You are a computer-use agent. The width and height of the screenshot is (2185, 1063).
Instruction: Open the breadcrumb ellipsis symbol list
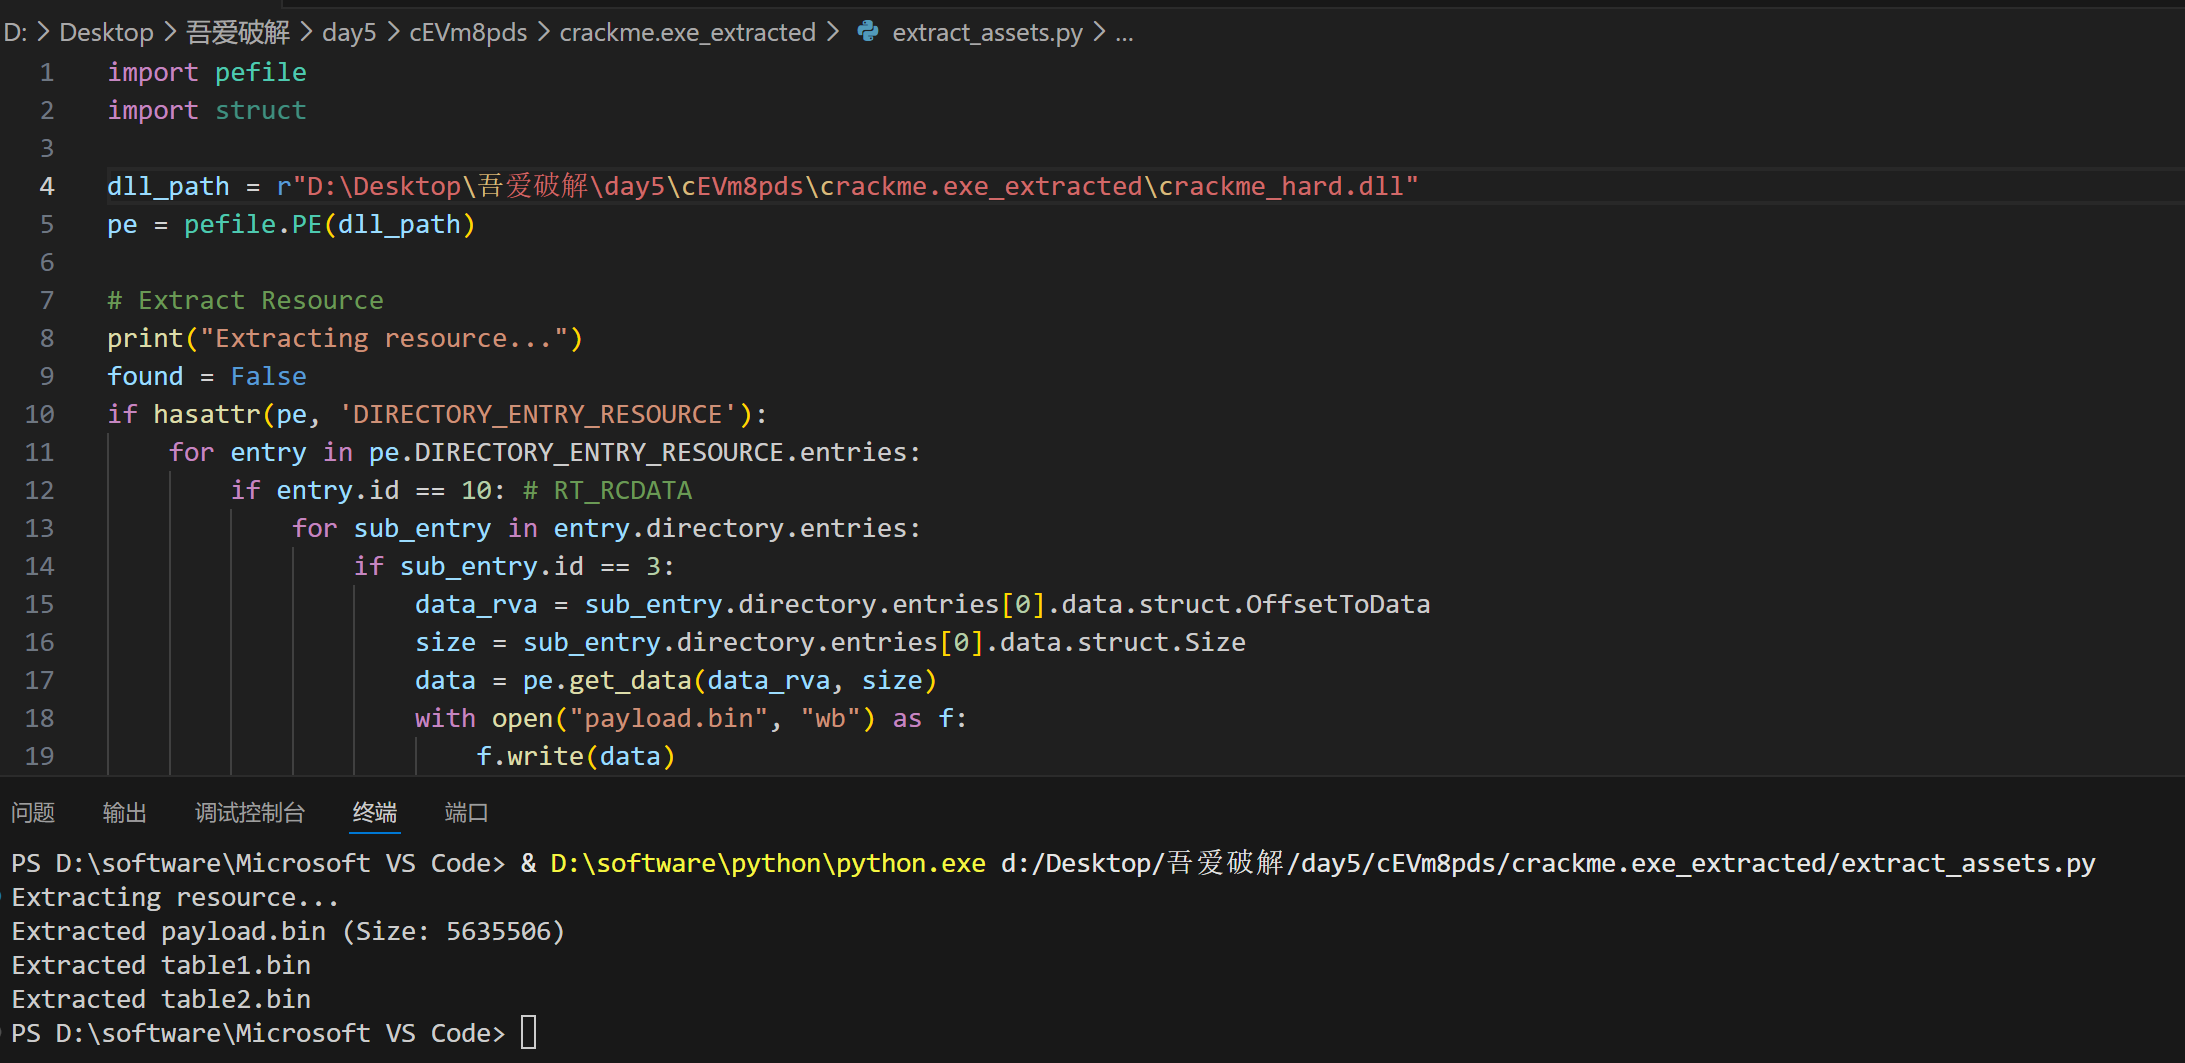[x=1124, y=33]
